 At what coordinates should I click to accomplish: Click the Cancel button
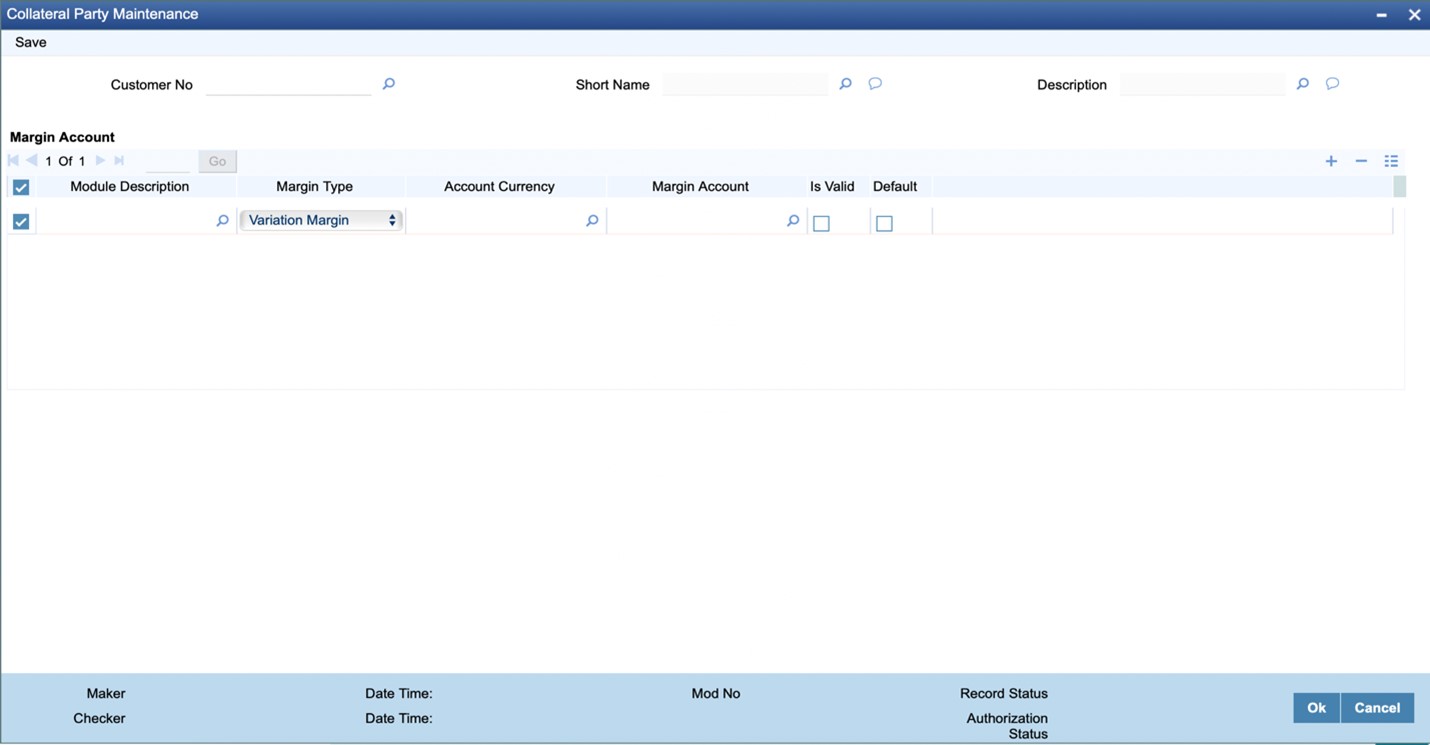click(1377, 708)
